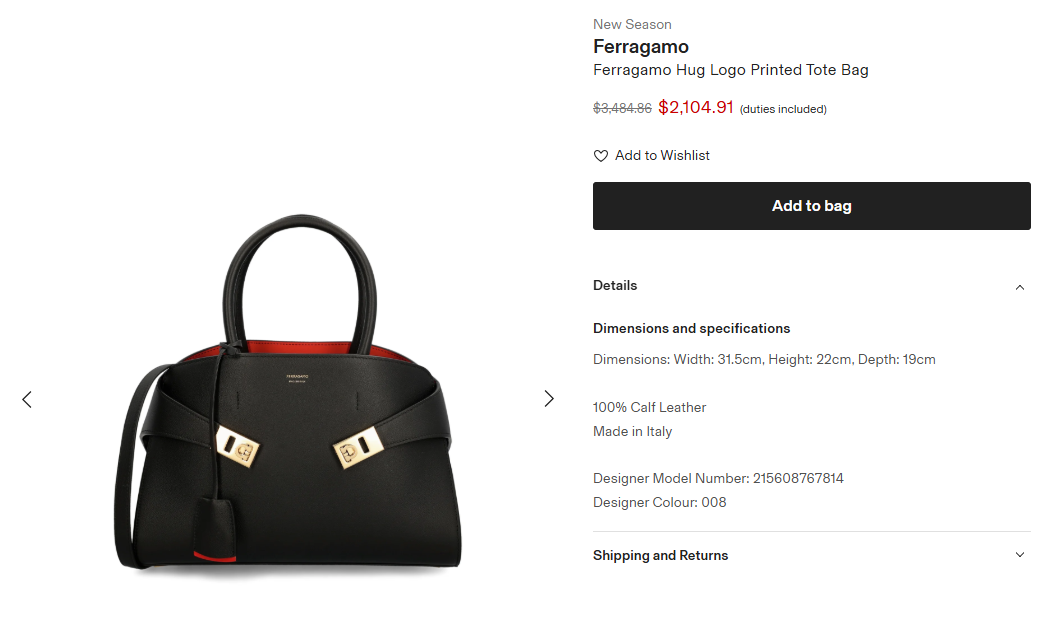
Task: Expand the Shipping and Returns chevron
Action: [1020, 555]
